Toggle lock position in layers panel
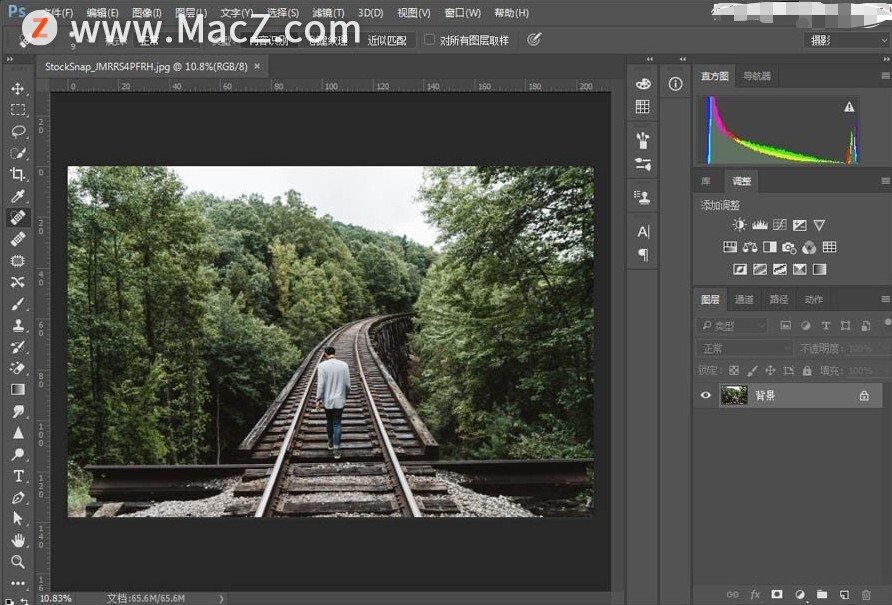This screenshot has width=892, height=605. click(770, 371)
